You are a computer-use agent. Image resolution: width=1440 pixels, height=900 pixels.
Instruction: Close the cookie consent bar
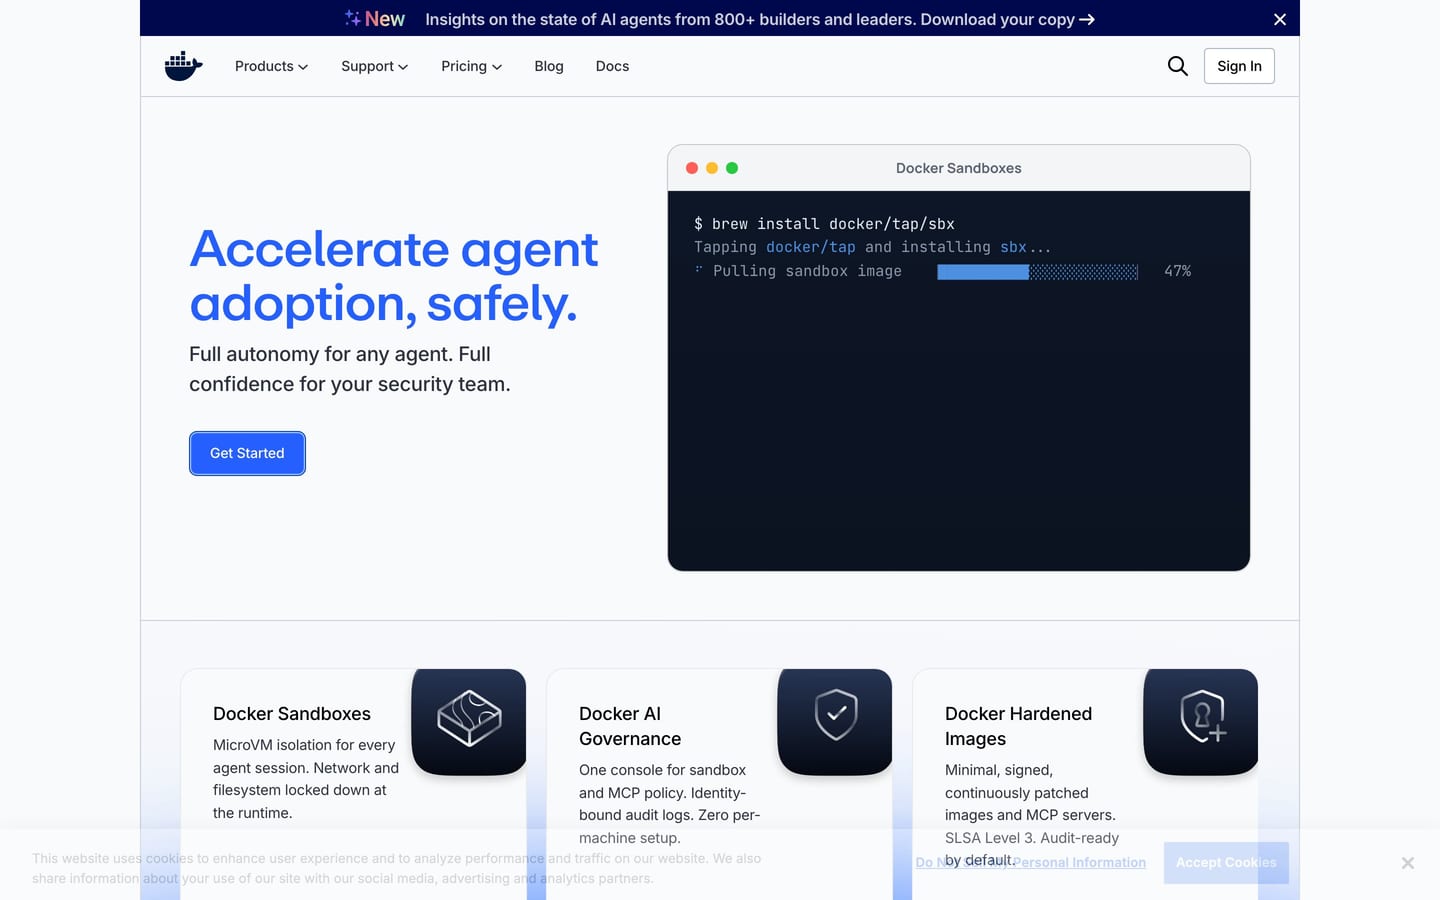[1407, 863]
